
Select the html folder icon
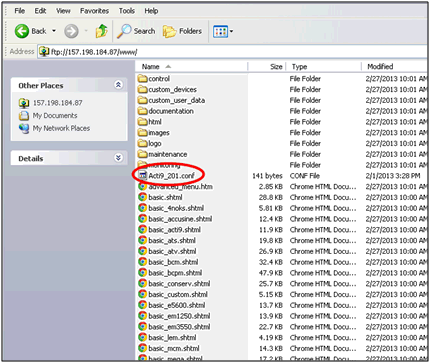[x=143, y=122]
